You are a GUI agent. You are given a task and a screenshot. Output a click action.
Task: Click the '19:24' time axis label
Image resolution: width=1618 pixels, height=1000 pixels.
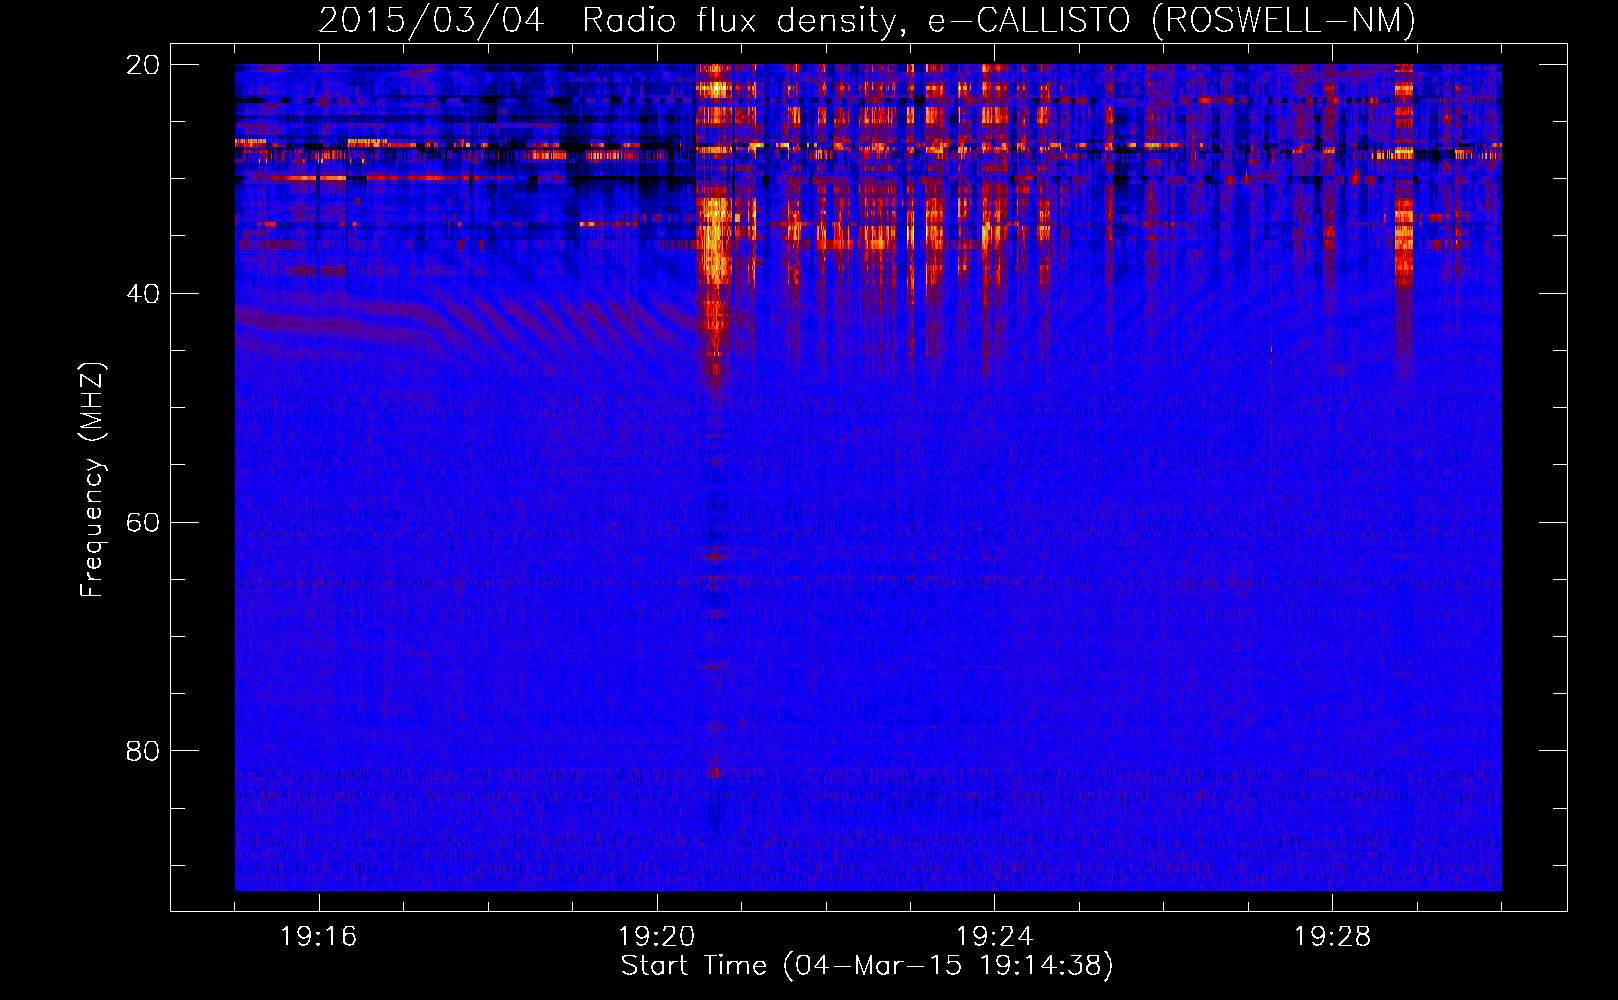(995, 937)
